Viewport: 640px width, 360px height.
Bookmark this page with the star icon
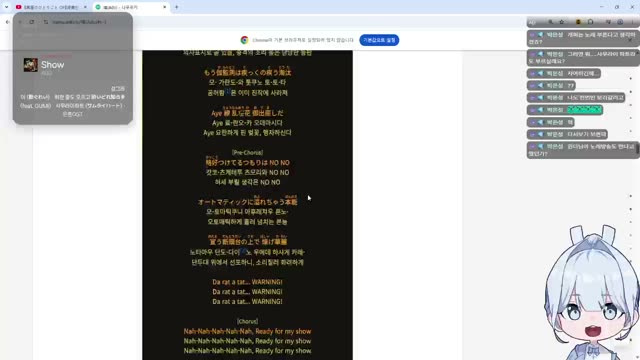point(562,22)
